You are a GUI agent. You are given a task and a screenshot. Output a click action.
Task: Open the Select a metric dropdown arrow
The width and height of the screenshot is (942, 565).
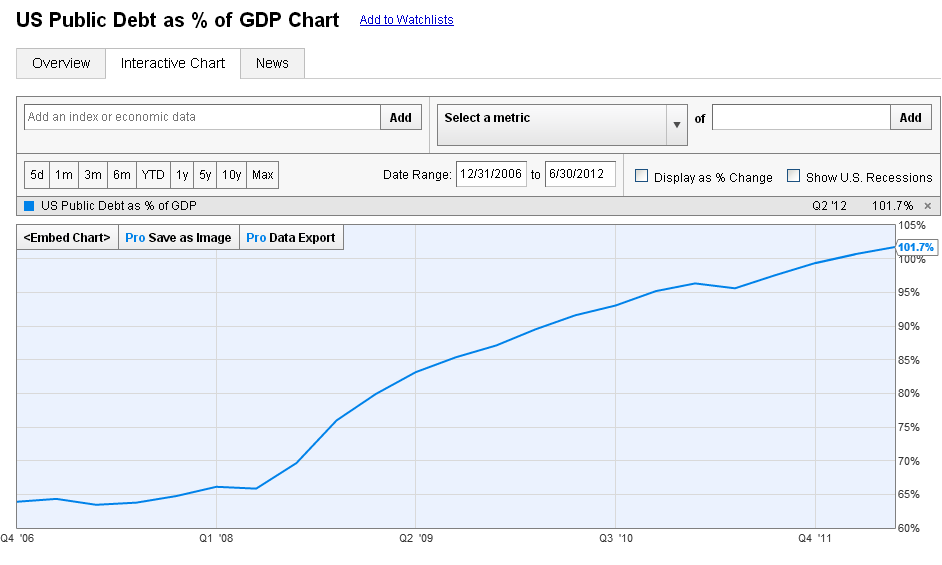676,124
